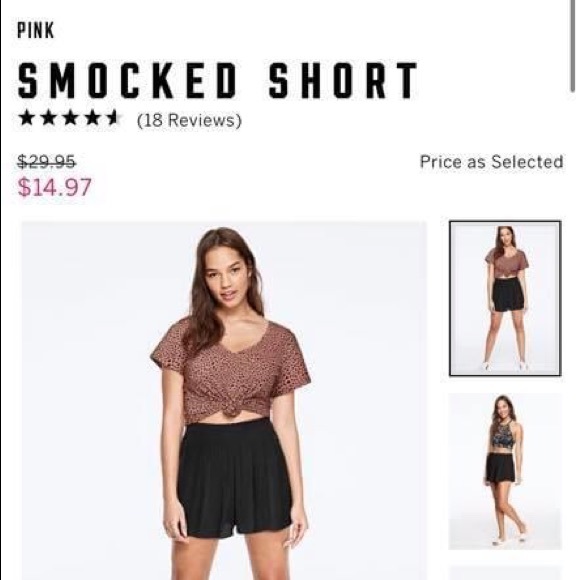580x580 pixels.
Task: Click the fourth rating star
Action: pos(92,118)
